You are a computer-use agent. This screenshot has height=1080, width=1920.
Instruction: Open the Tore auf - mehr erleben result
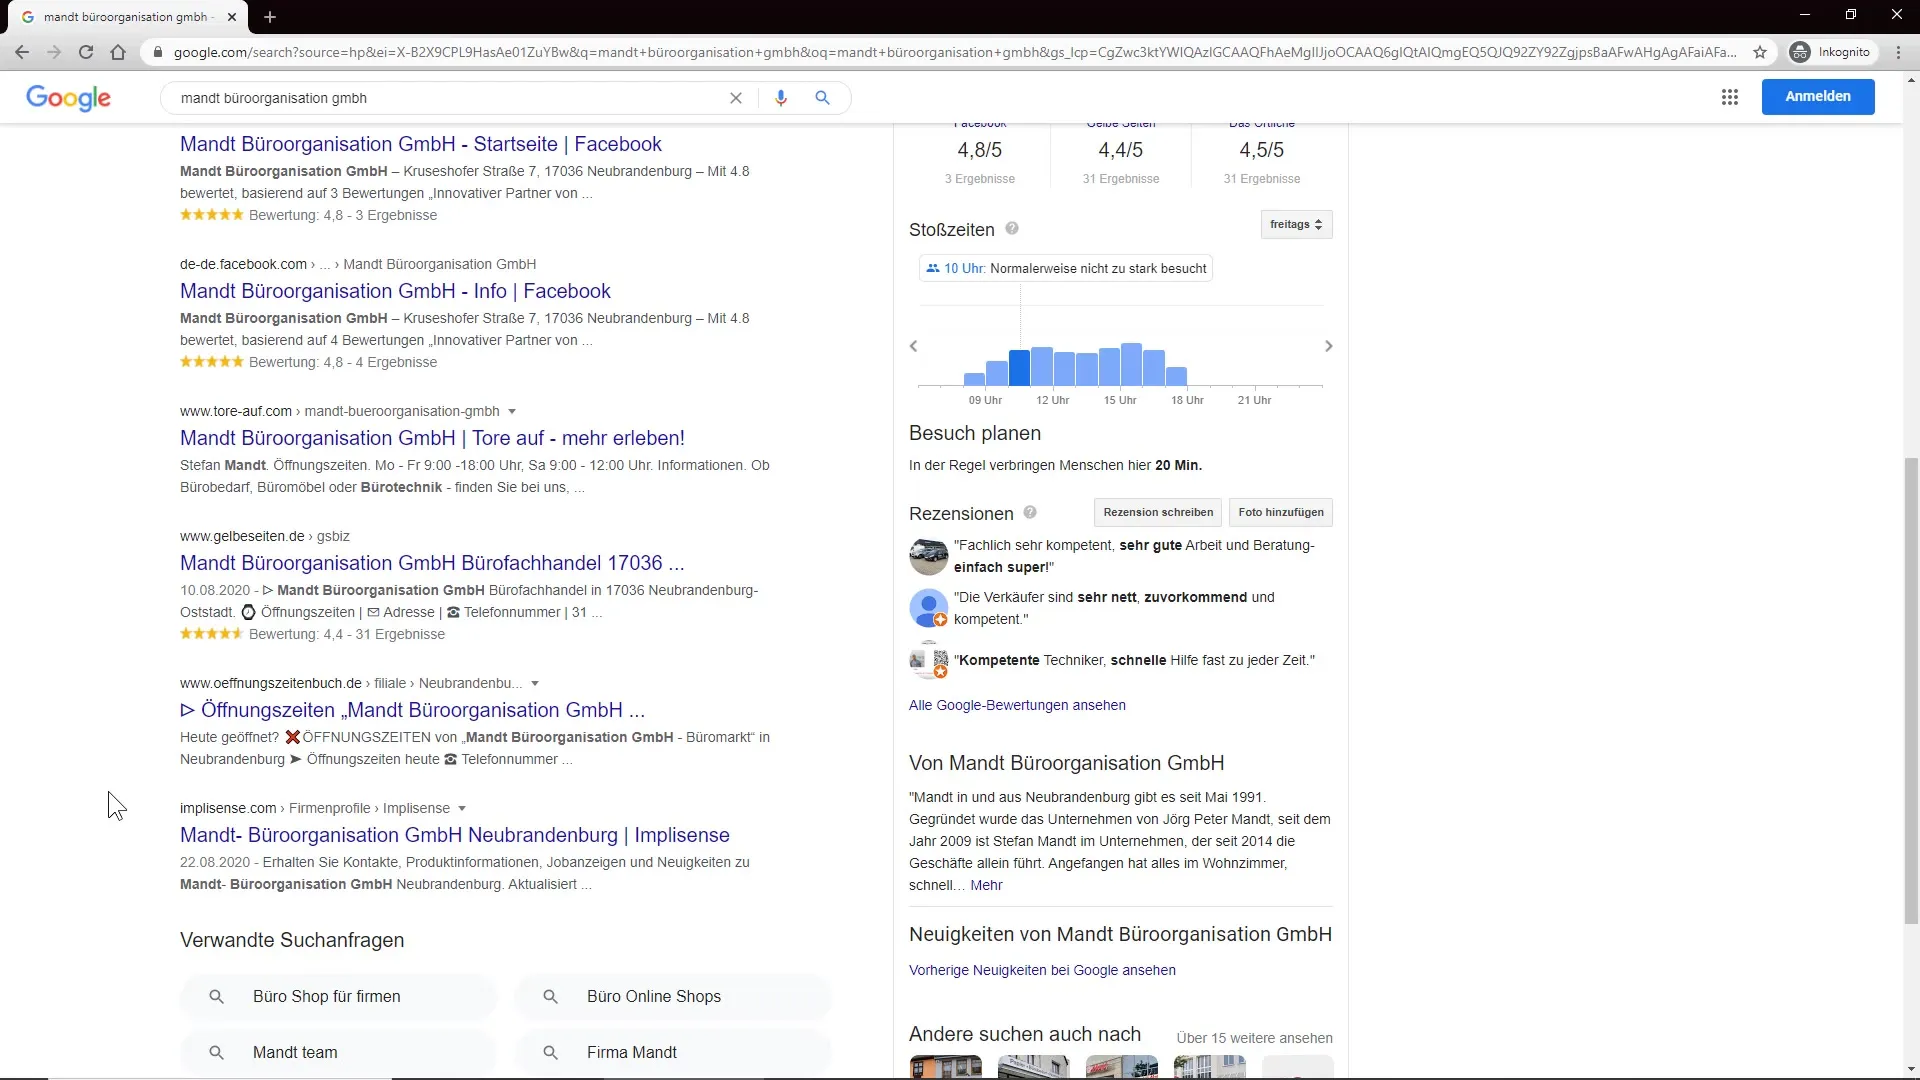click(432, 438)
